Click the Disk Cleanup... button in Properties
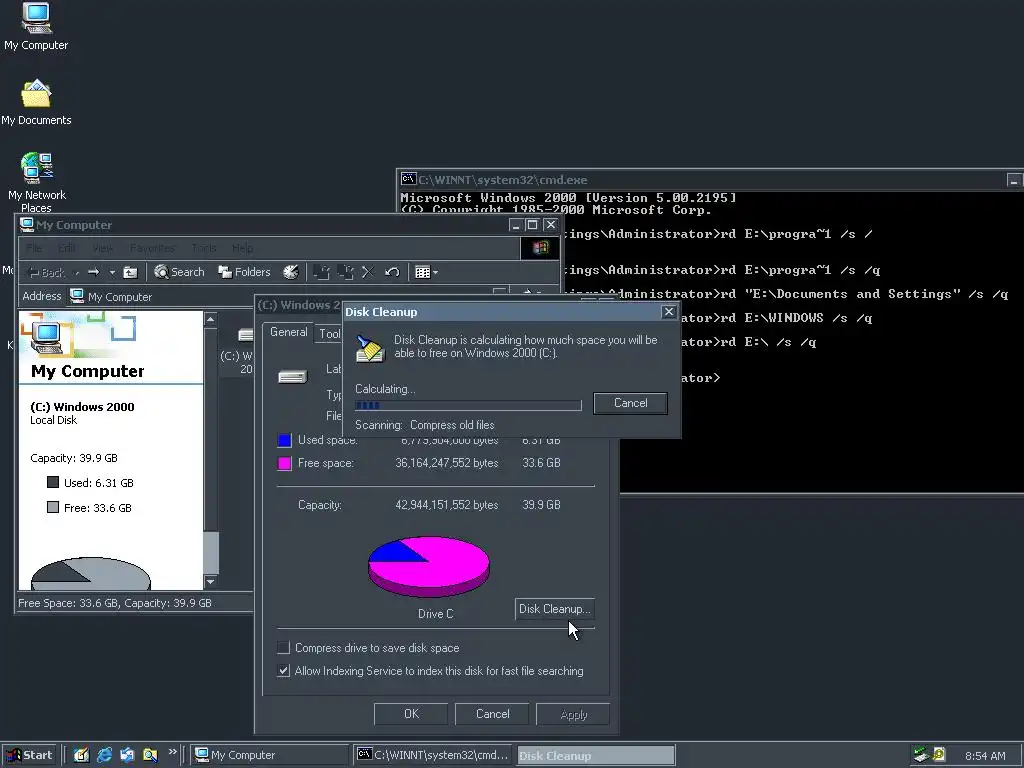The width and height of the screenshot is (1024, 768). pos(554,609)
